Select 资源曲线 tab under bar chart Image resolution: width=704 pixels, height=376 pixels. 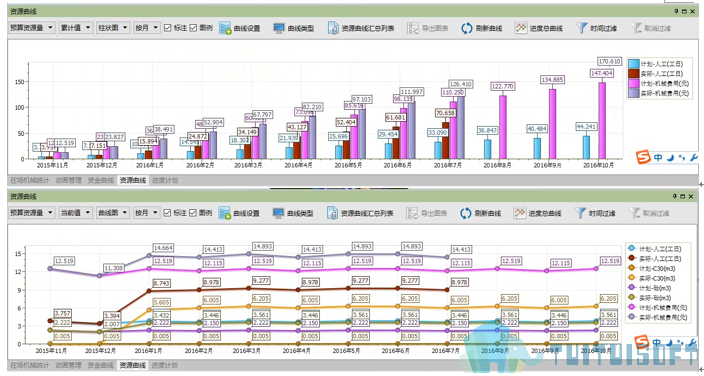tap(133, 181)
